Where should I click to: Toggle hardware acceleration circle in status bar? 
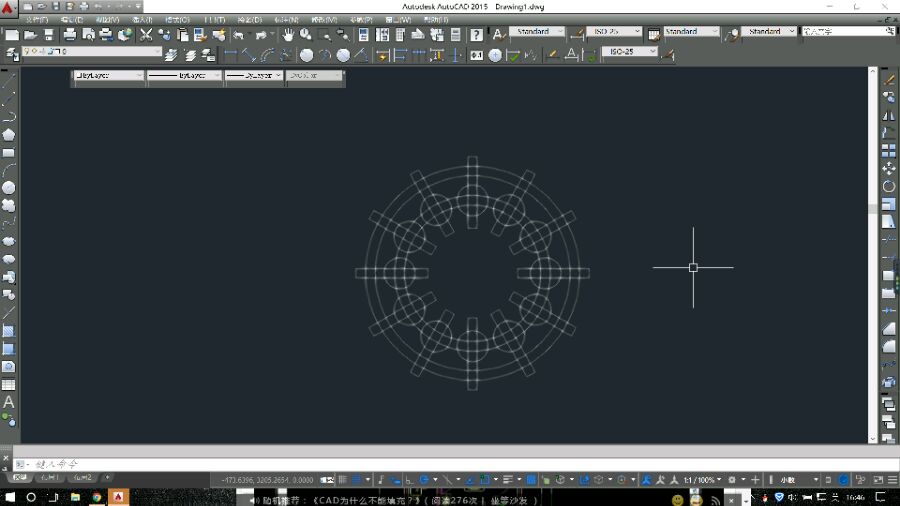click(843, 480)
